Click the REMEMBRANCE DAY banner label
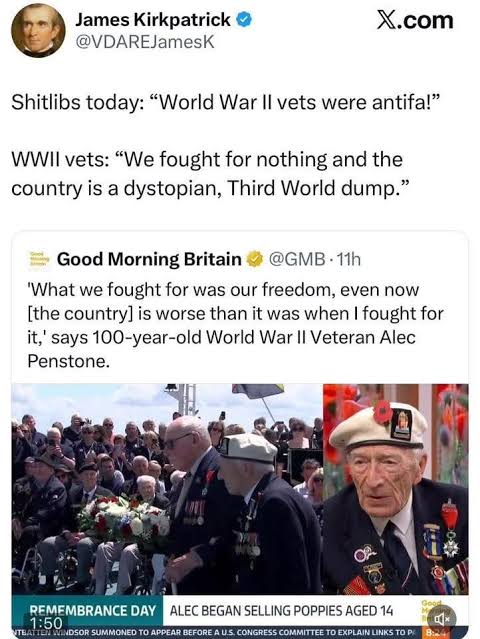 [x=92, y=610]
